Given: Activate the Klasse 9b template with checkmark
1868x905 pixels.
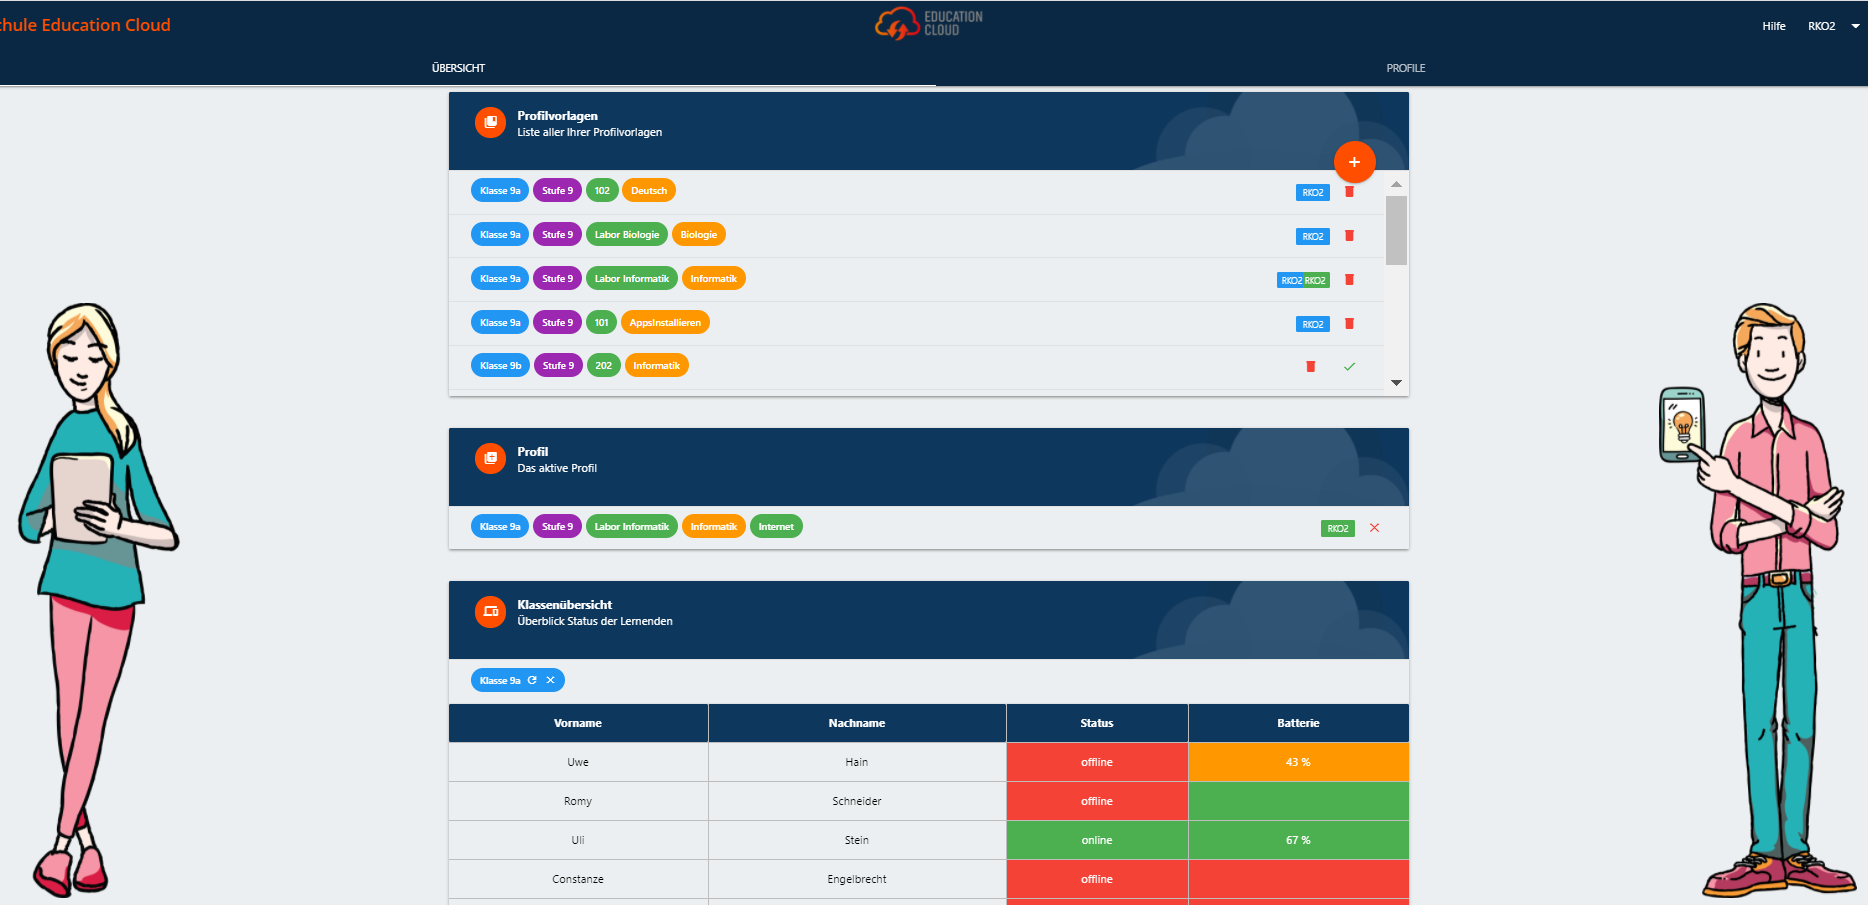Looking at the screenshot, I should (x=1349, y=367).
